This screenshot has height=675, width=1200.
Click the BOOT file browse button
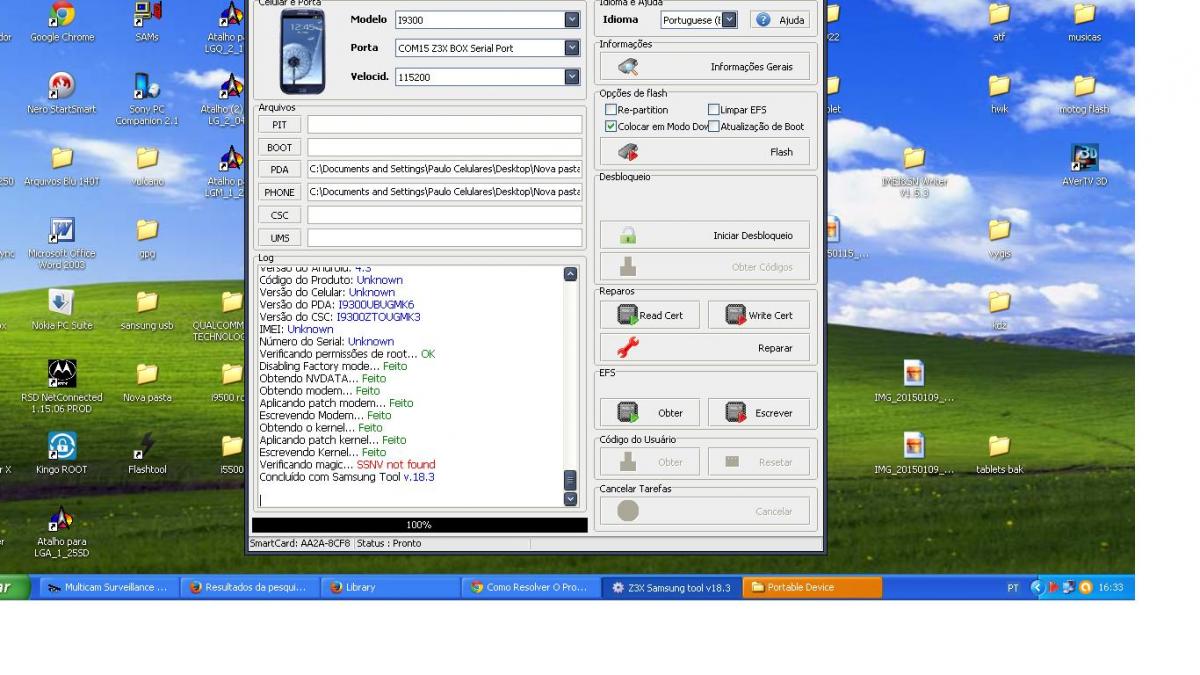(x=279, y=148)
